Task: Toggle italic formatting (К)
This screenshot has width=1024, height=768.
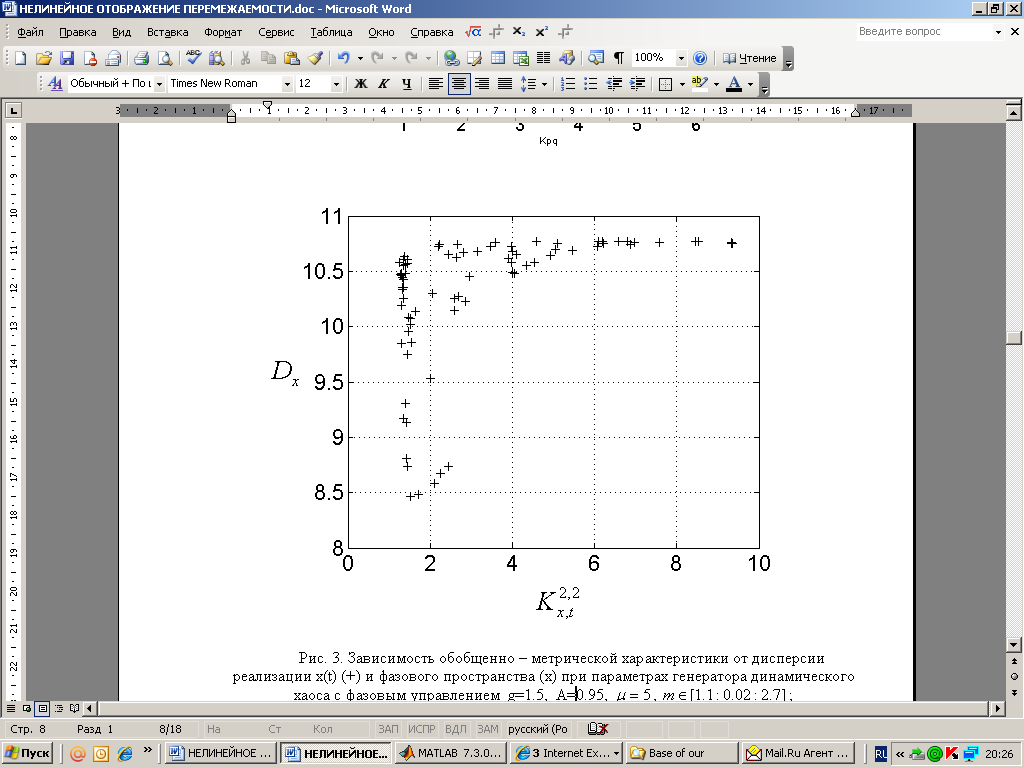Action: click(383, 84)
